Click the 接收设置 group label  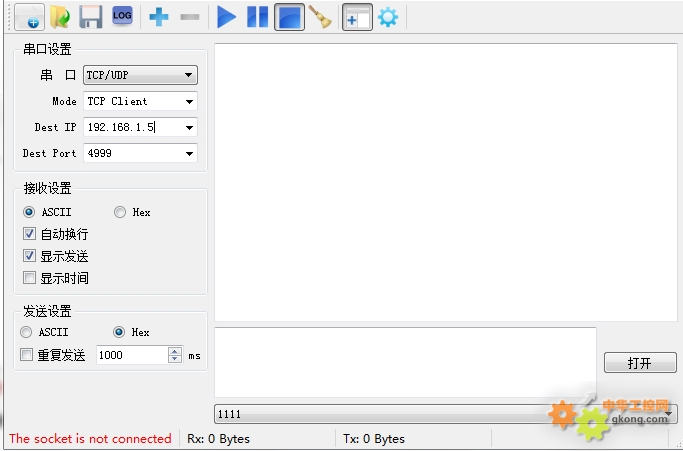[x=47, y=188]
